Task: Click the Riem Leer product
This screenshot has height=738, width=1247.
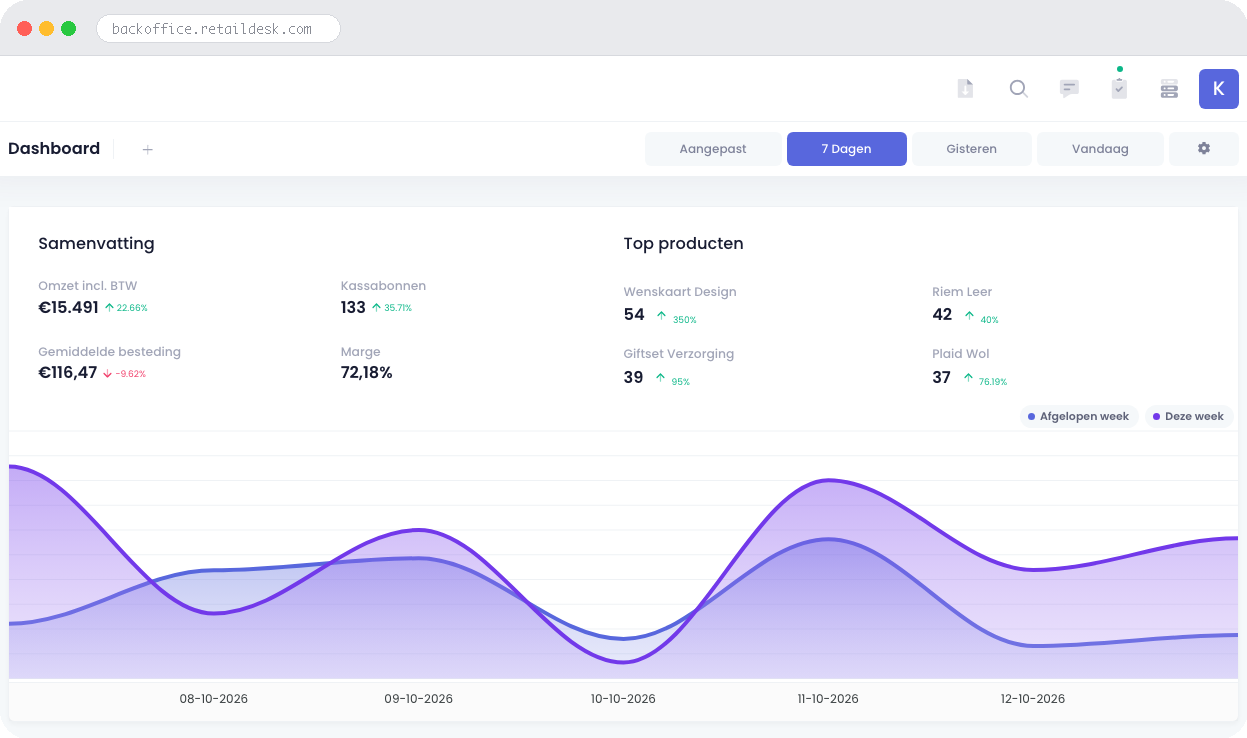Action: pyautogui.click(x=962, y=292)
